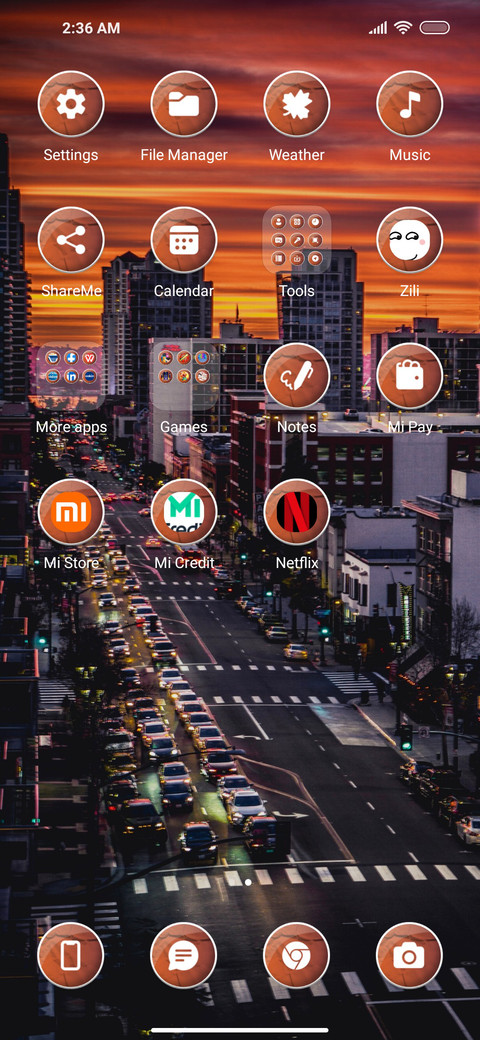
Task: Launch Mi Store
Action: [x=71, y=512]
